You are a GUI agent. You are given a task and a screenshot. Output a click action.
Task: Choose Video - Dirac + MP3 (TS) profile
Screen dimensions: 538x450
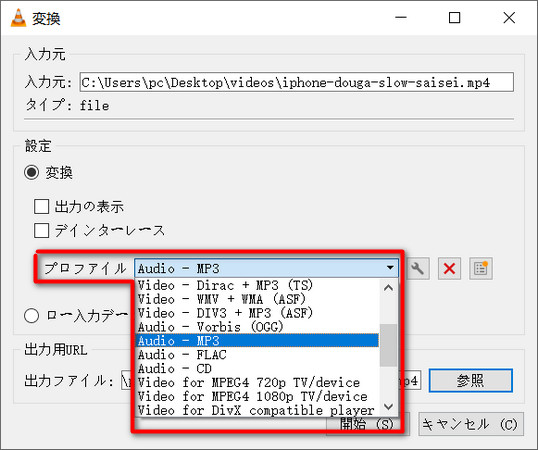coord(257,285)
